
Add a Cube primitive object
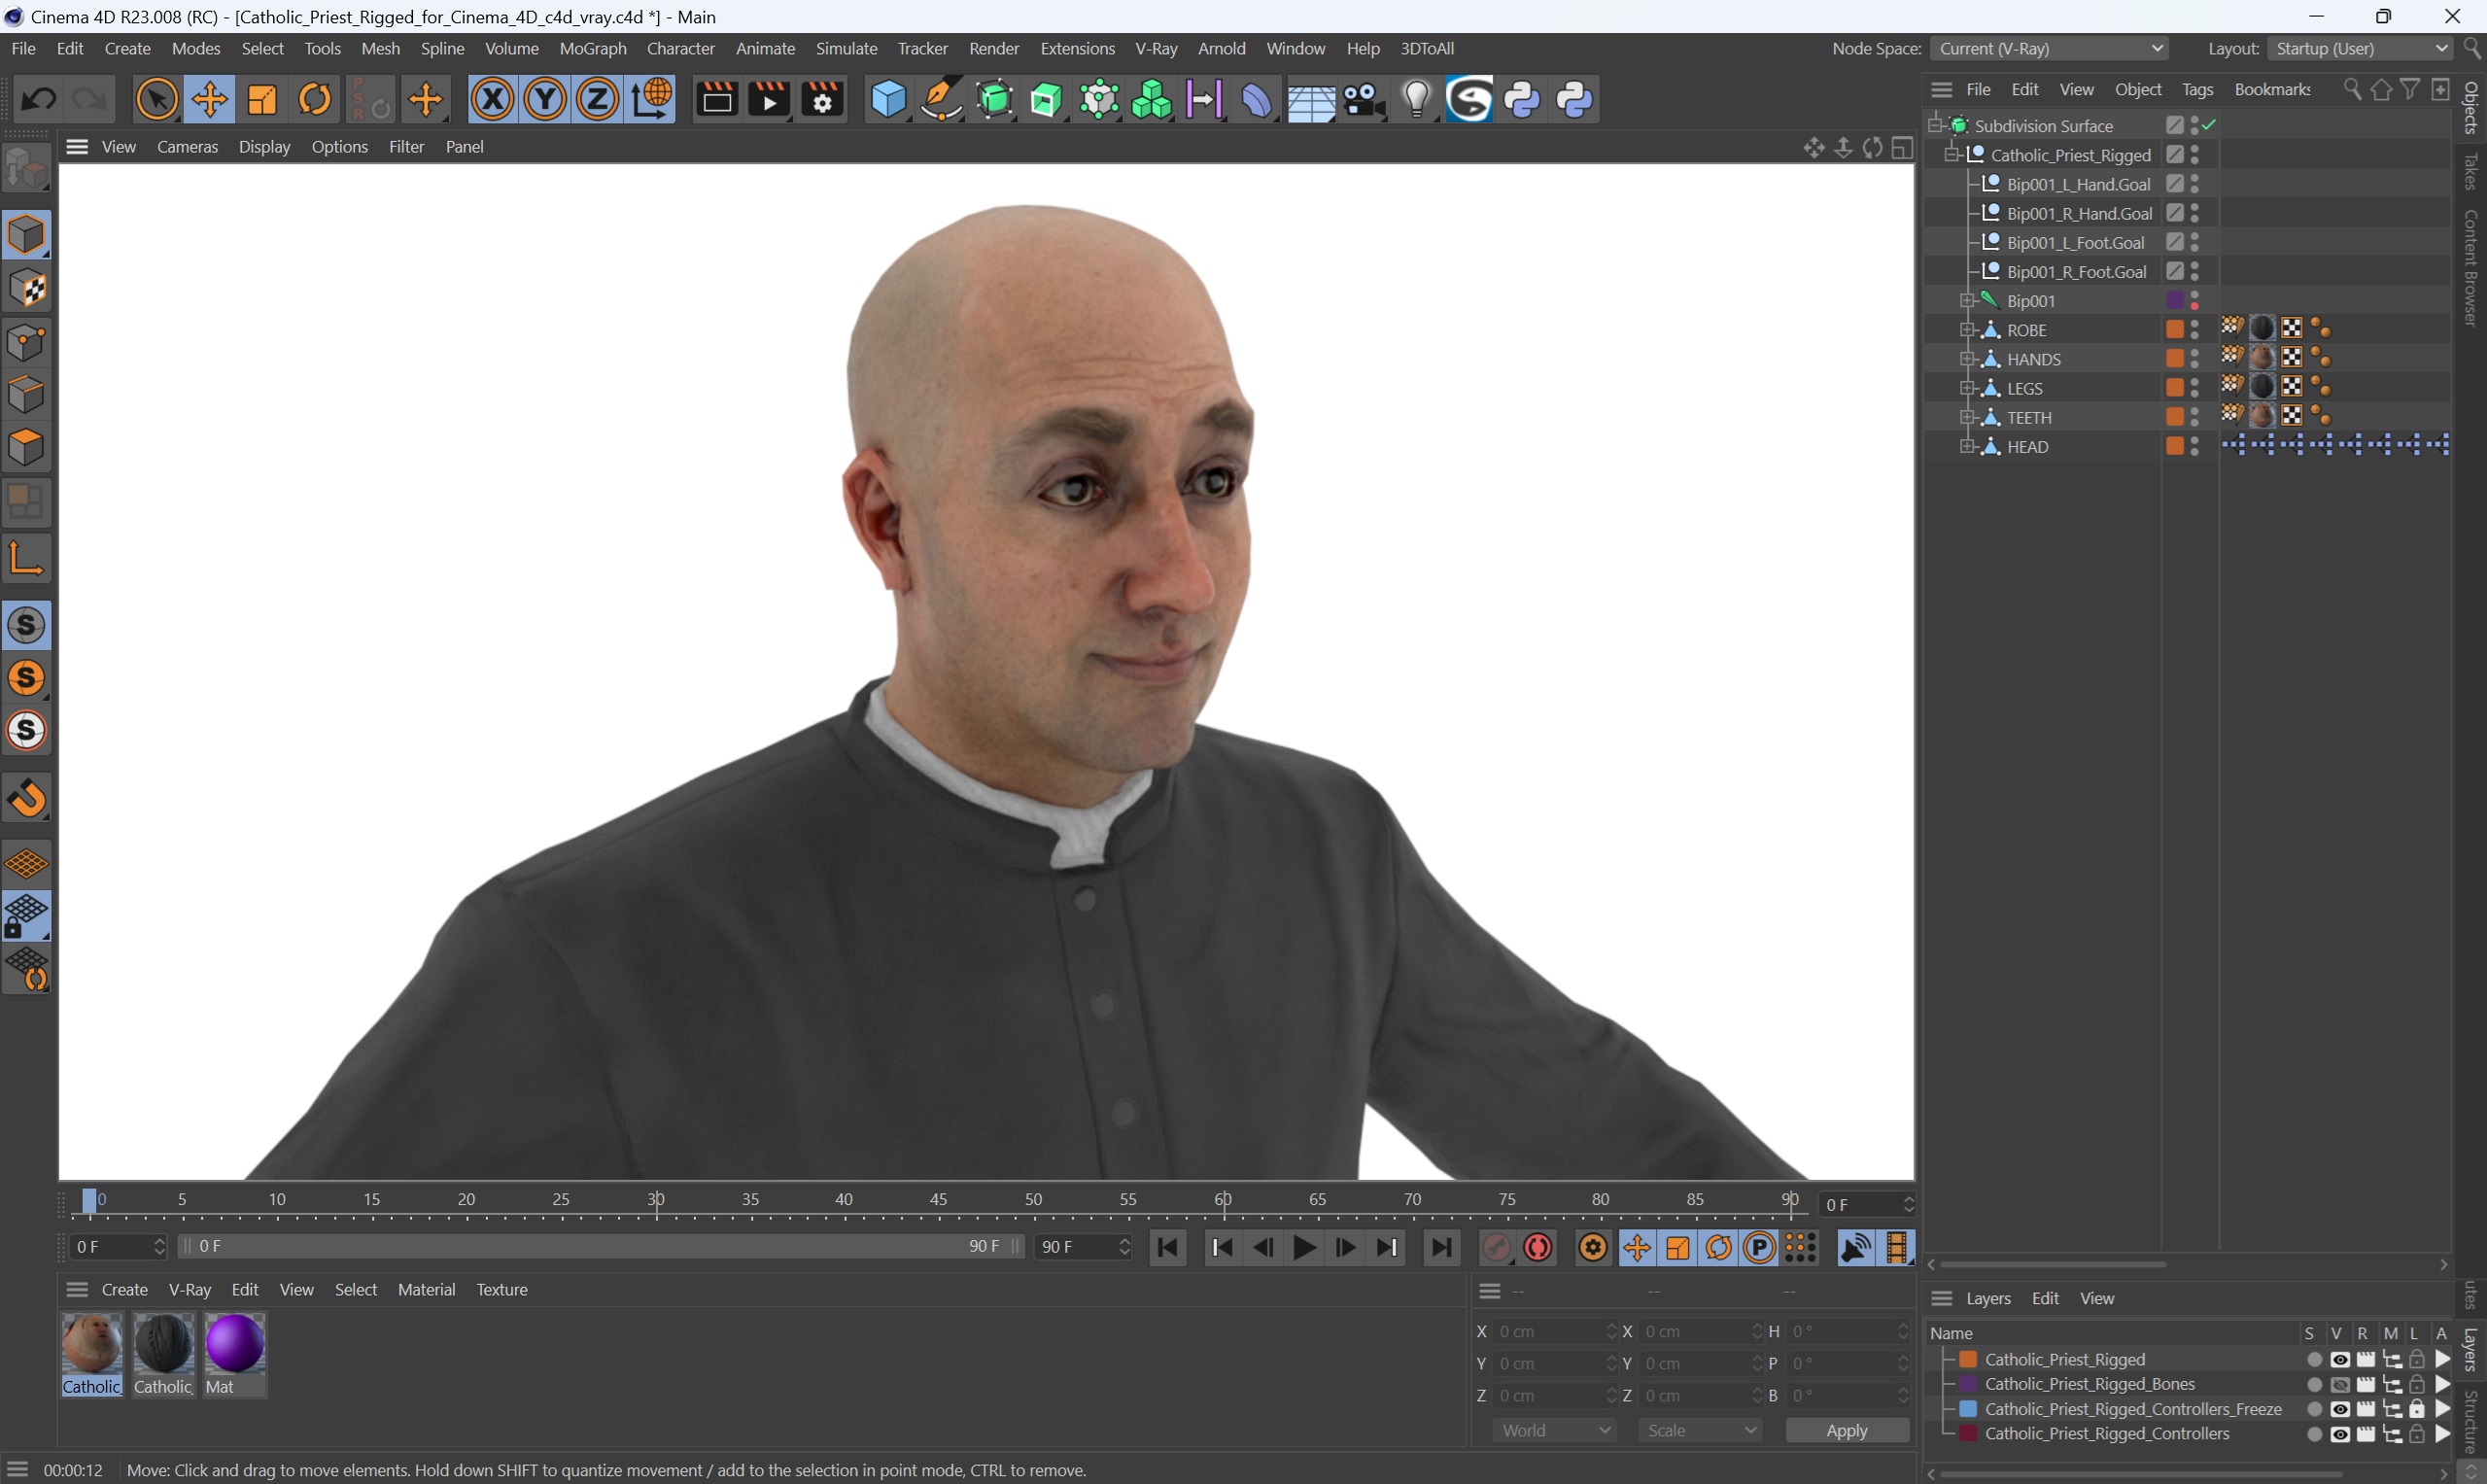tap(888, 99)
